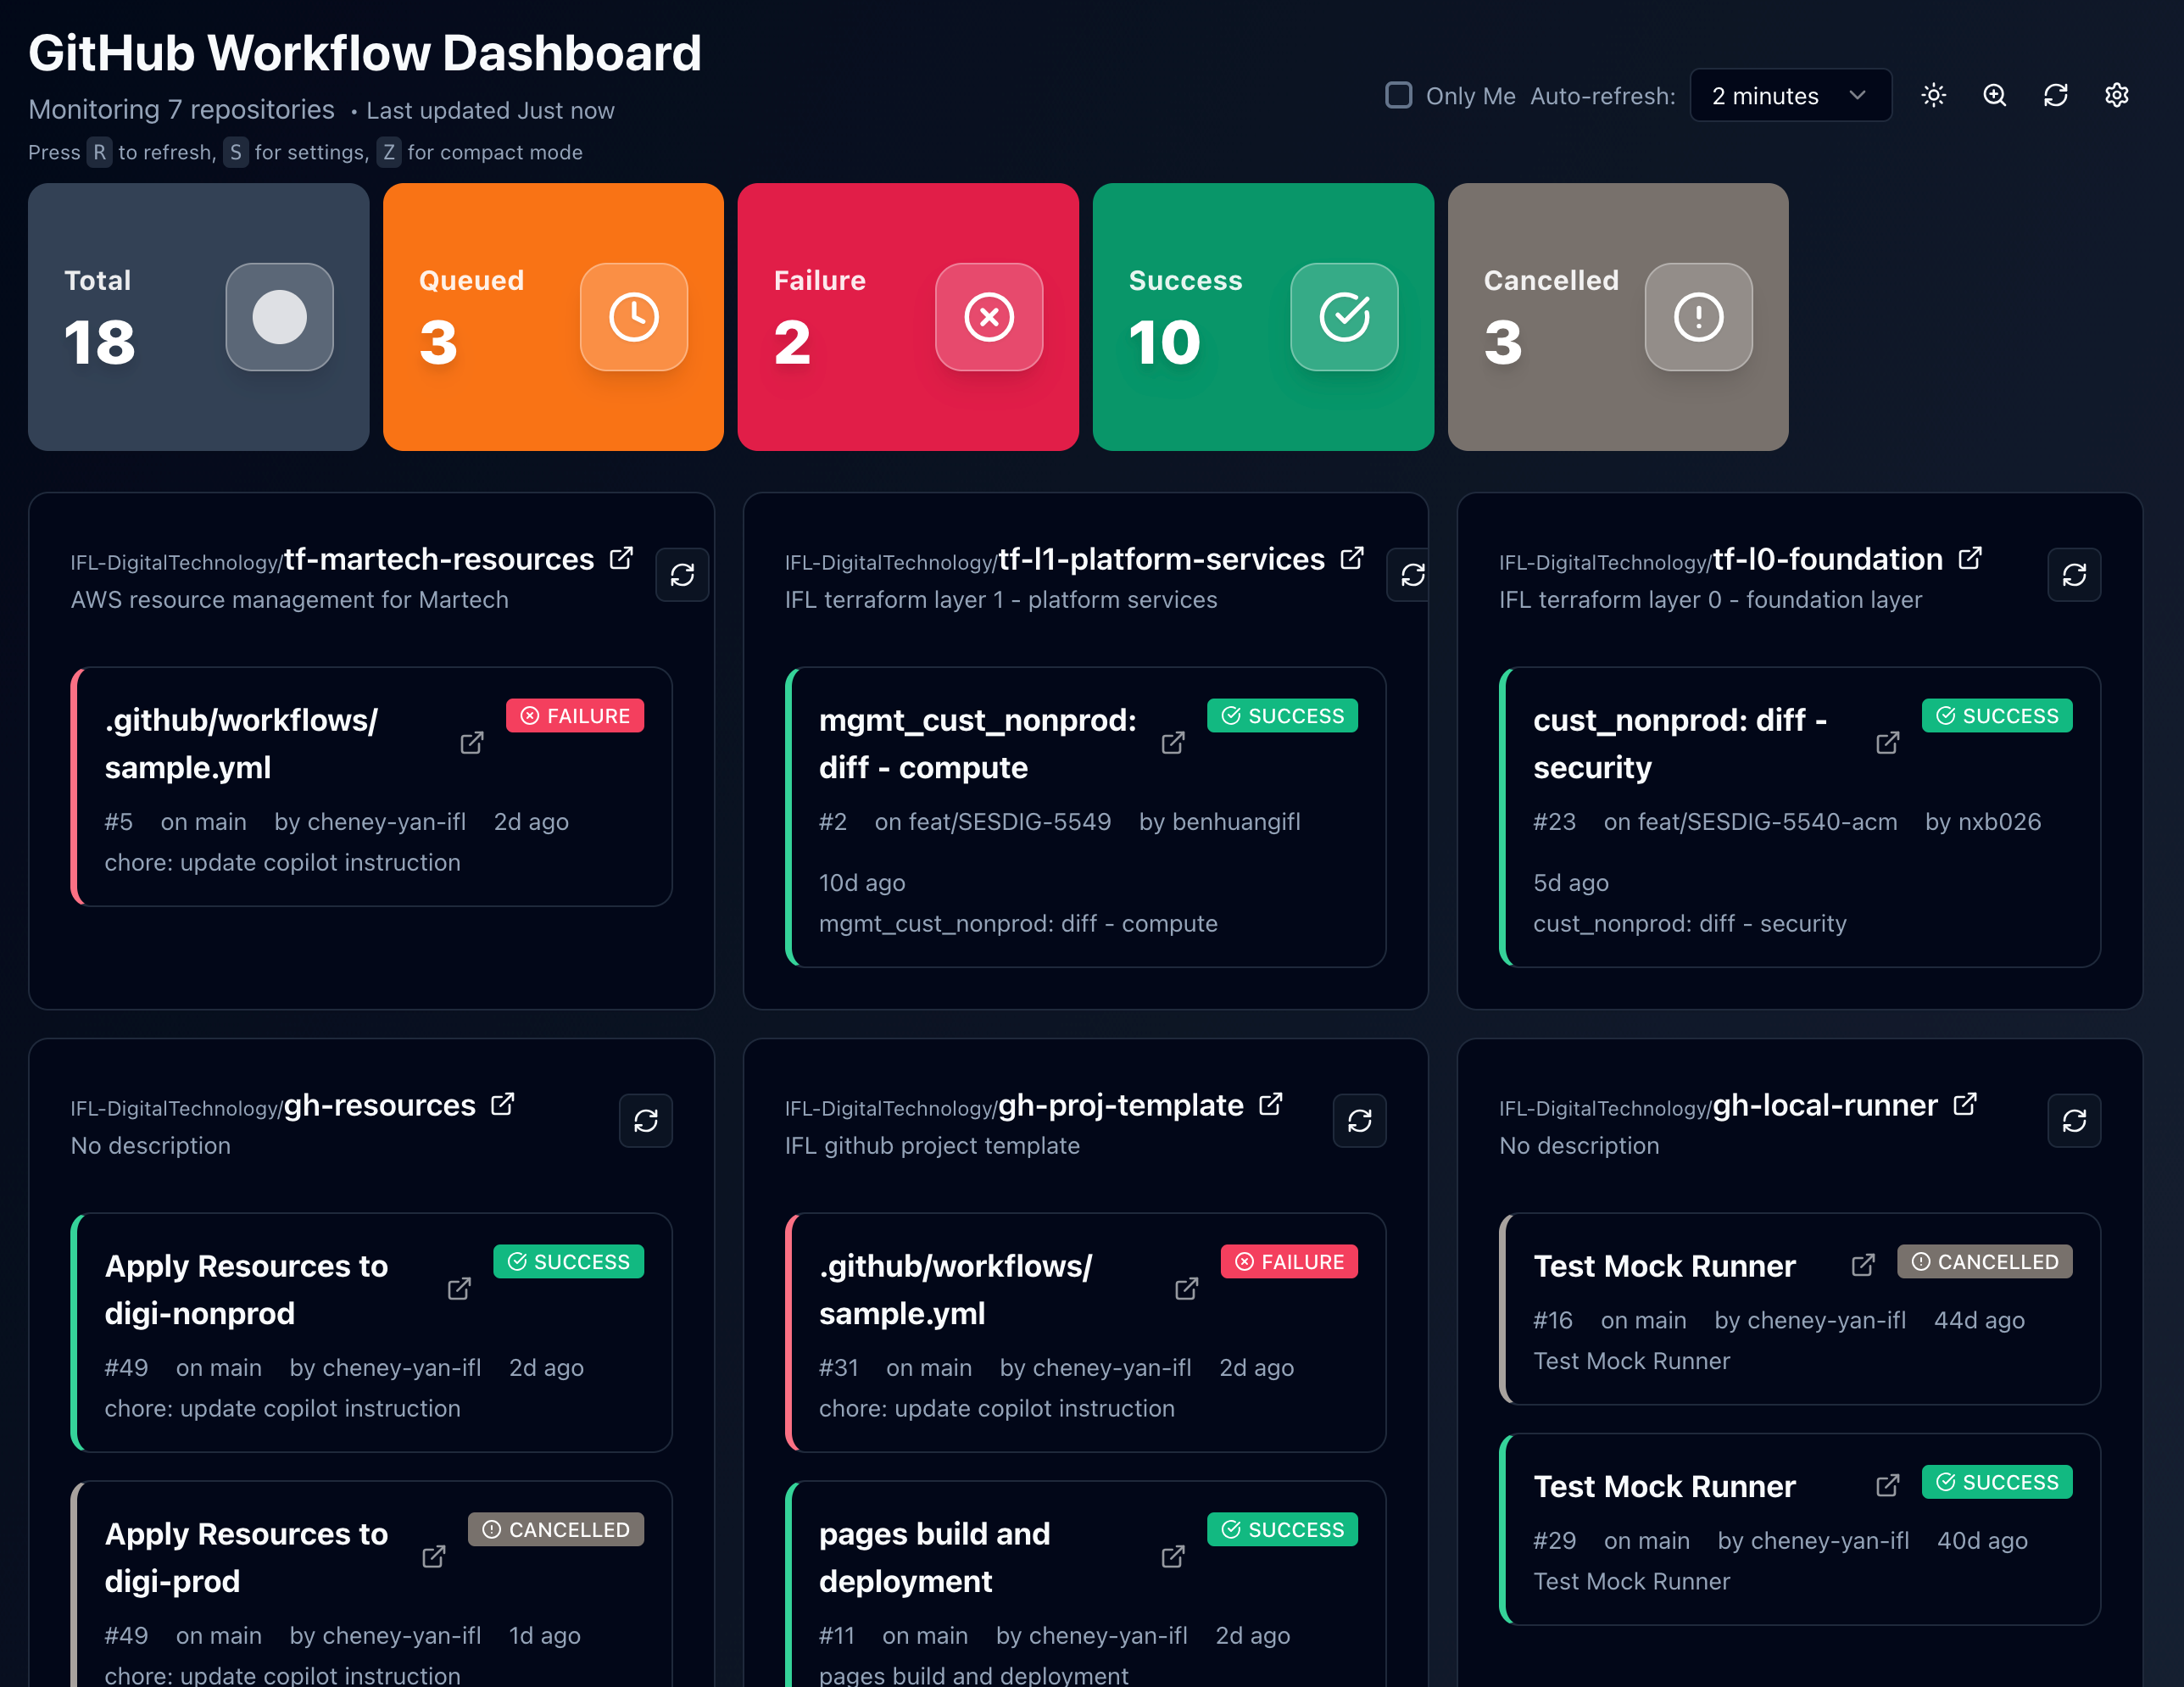Refresh the gh-proj-template repository card
This screenshot has height=1687, width=2184.
pos(1360,1121)
